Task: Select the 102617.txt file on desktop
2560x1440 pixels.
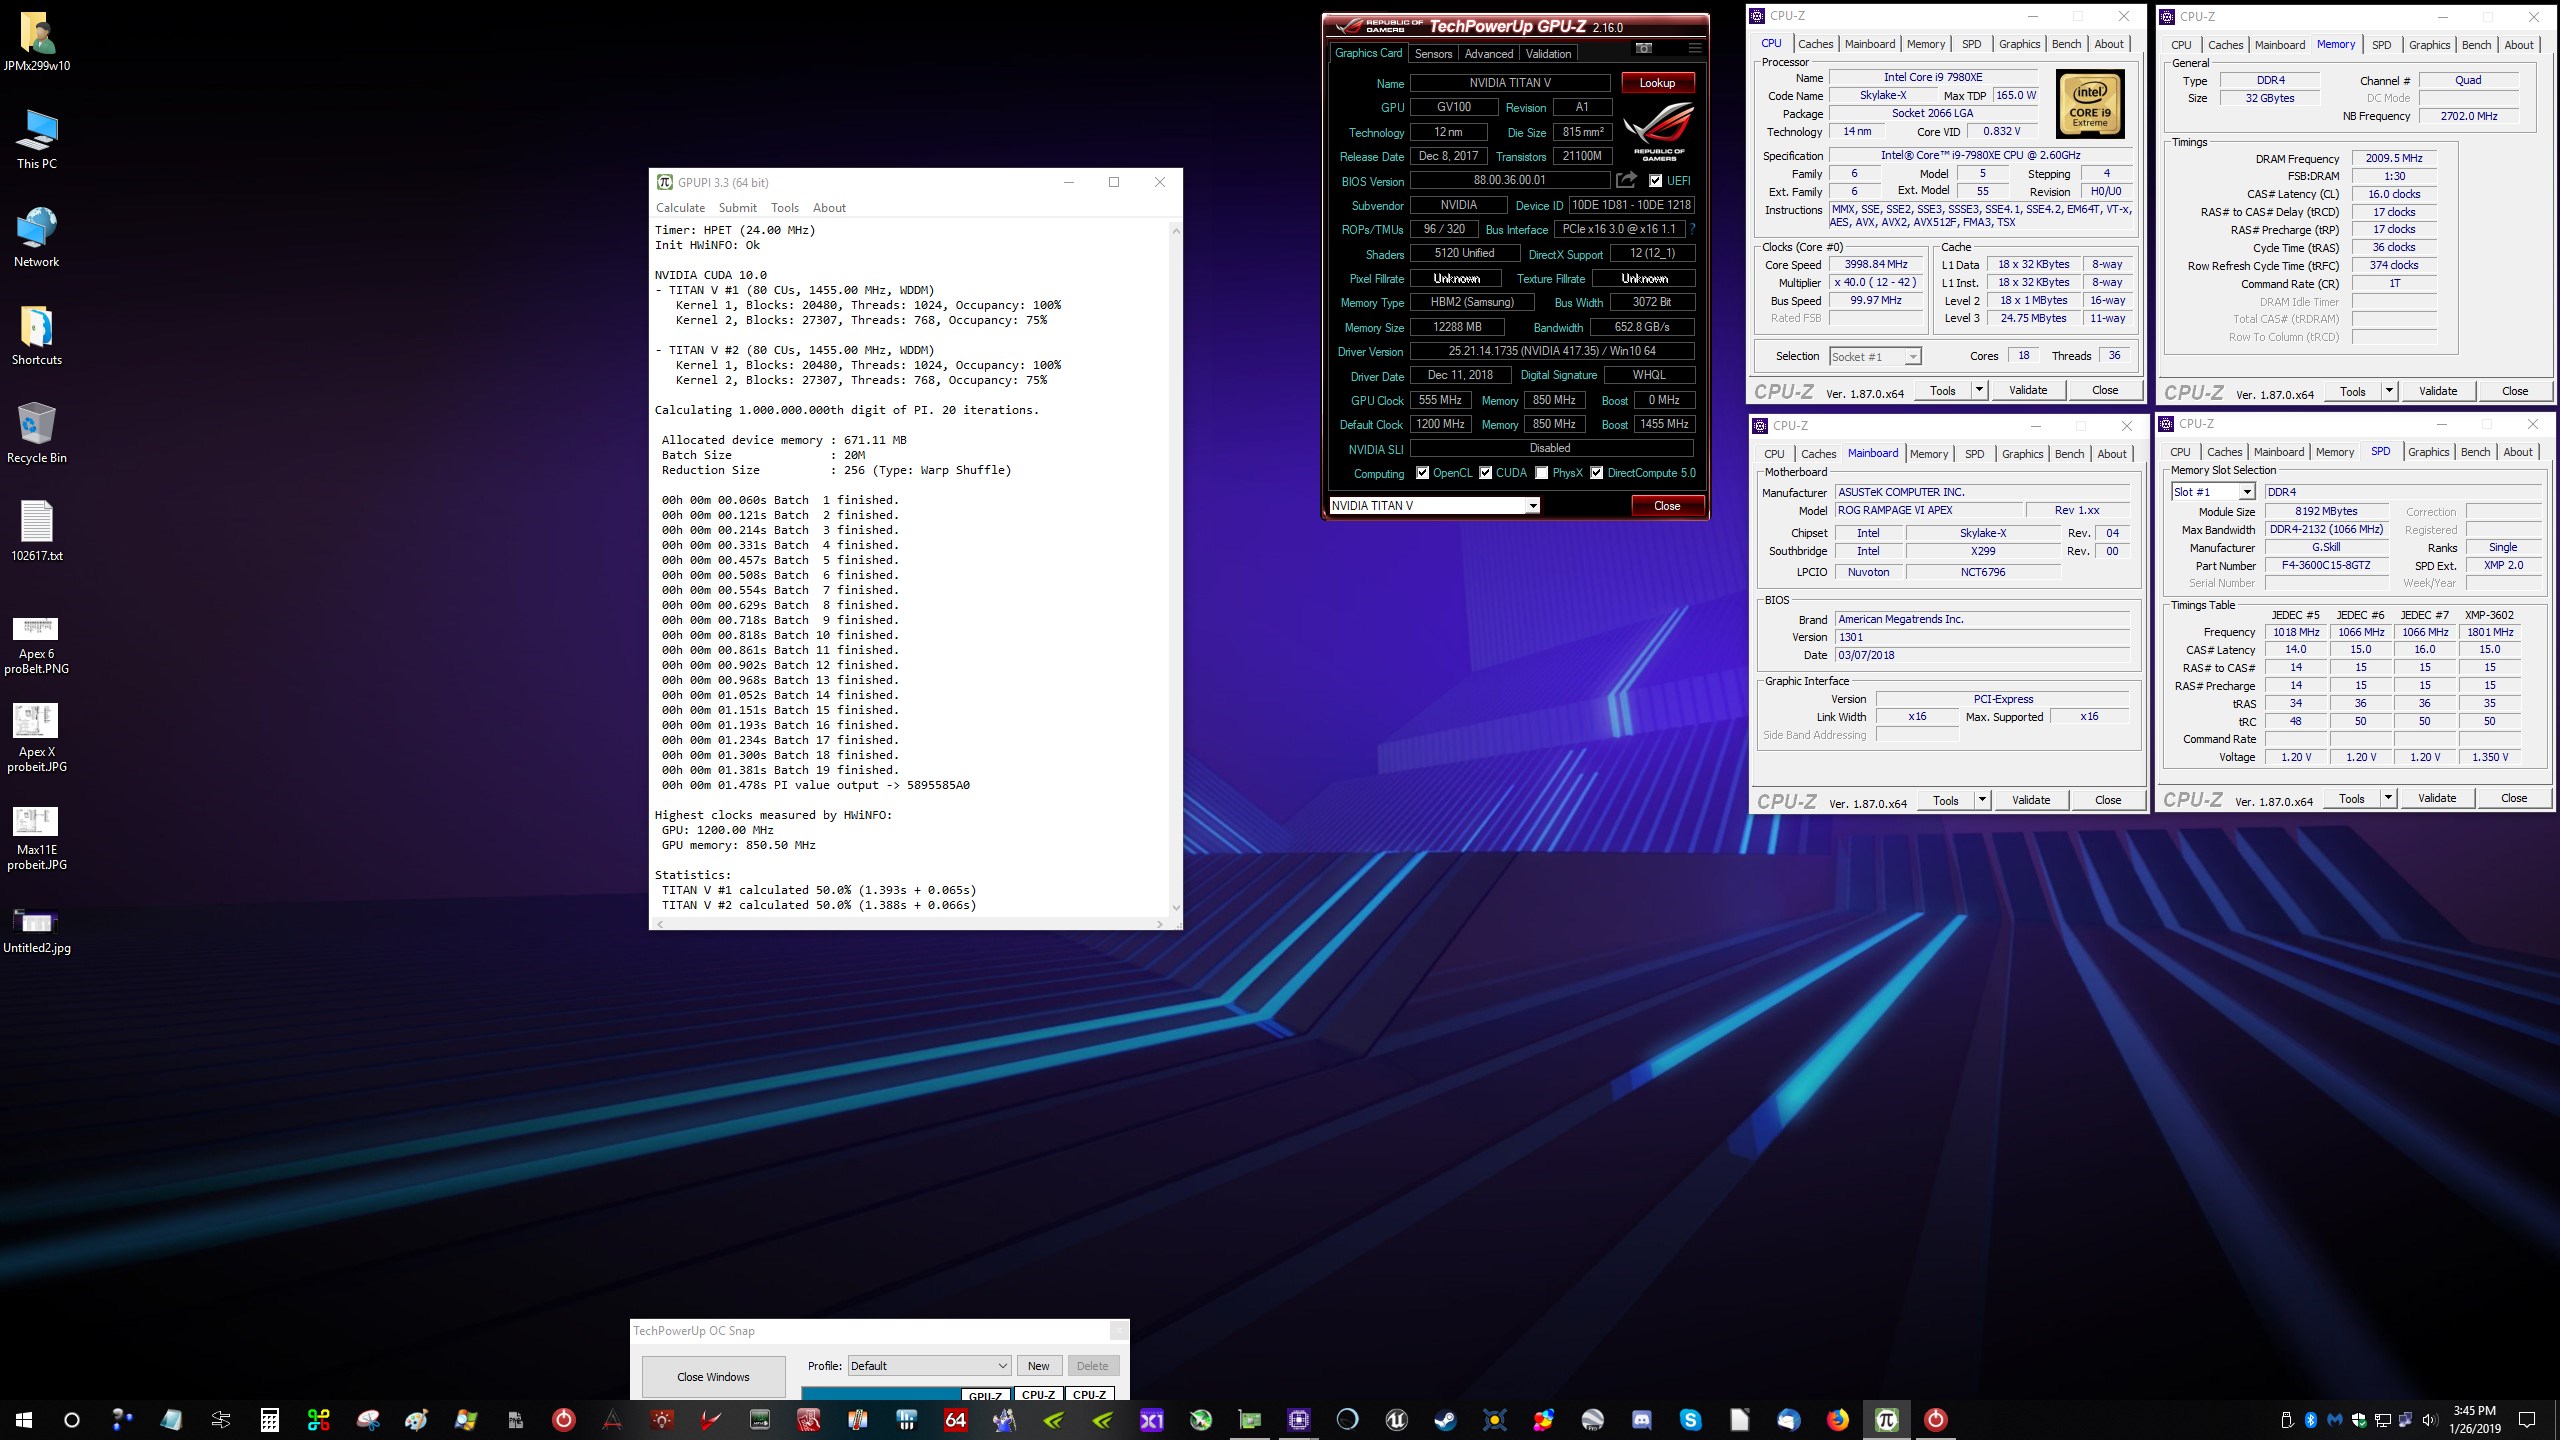Action: coord(37,531)
